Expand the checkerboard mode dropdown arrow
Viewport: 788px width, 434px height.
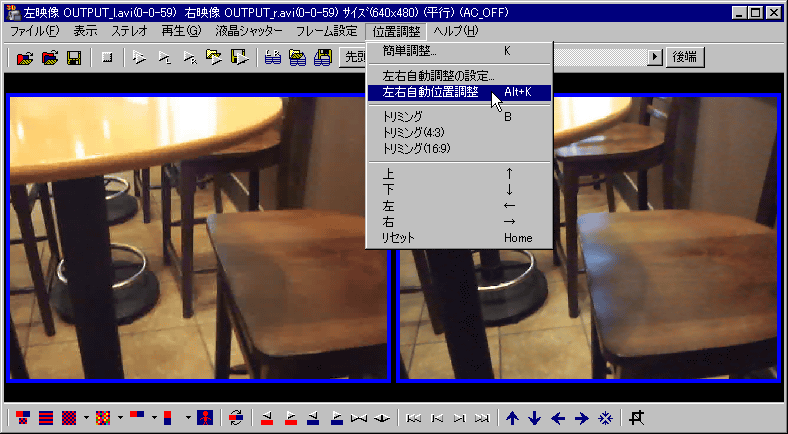(x=86, y=417)
